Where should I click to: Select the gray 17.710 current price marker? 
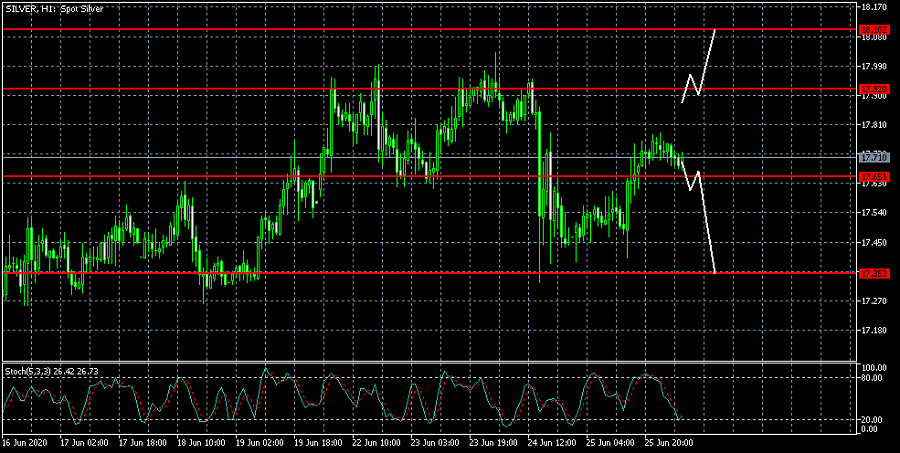[x=874, y=157]
